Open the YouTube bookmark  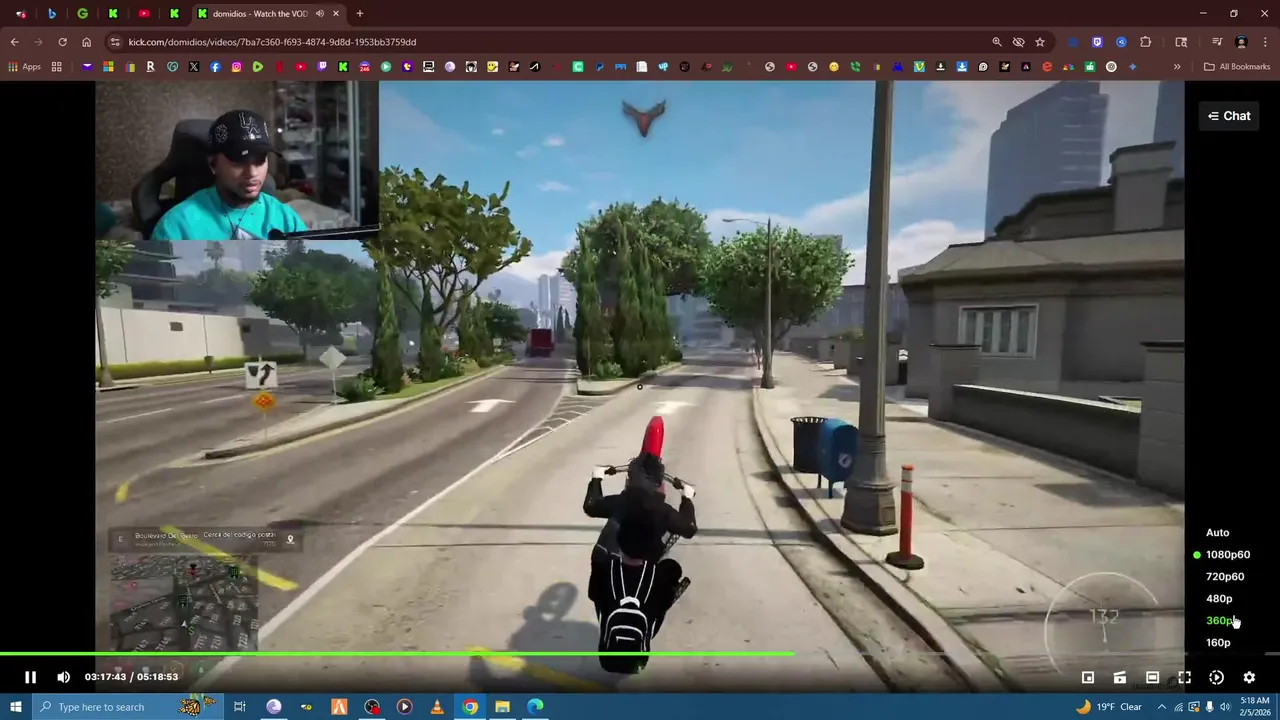click(300, 67)
